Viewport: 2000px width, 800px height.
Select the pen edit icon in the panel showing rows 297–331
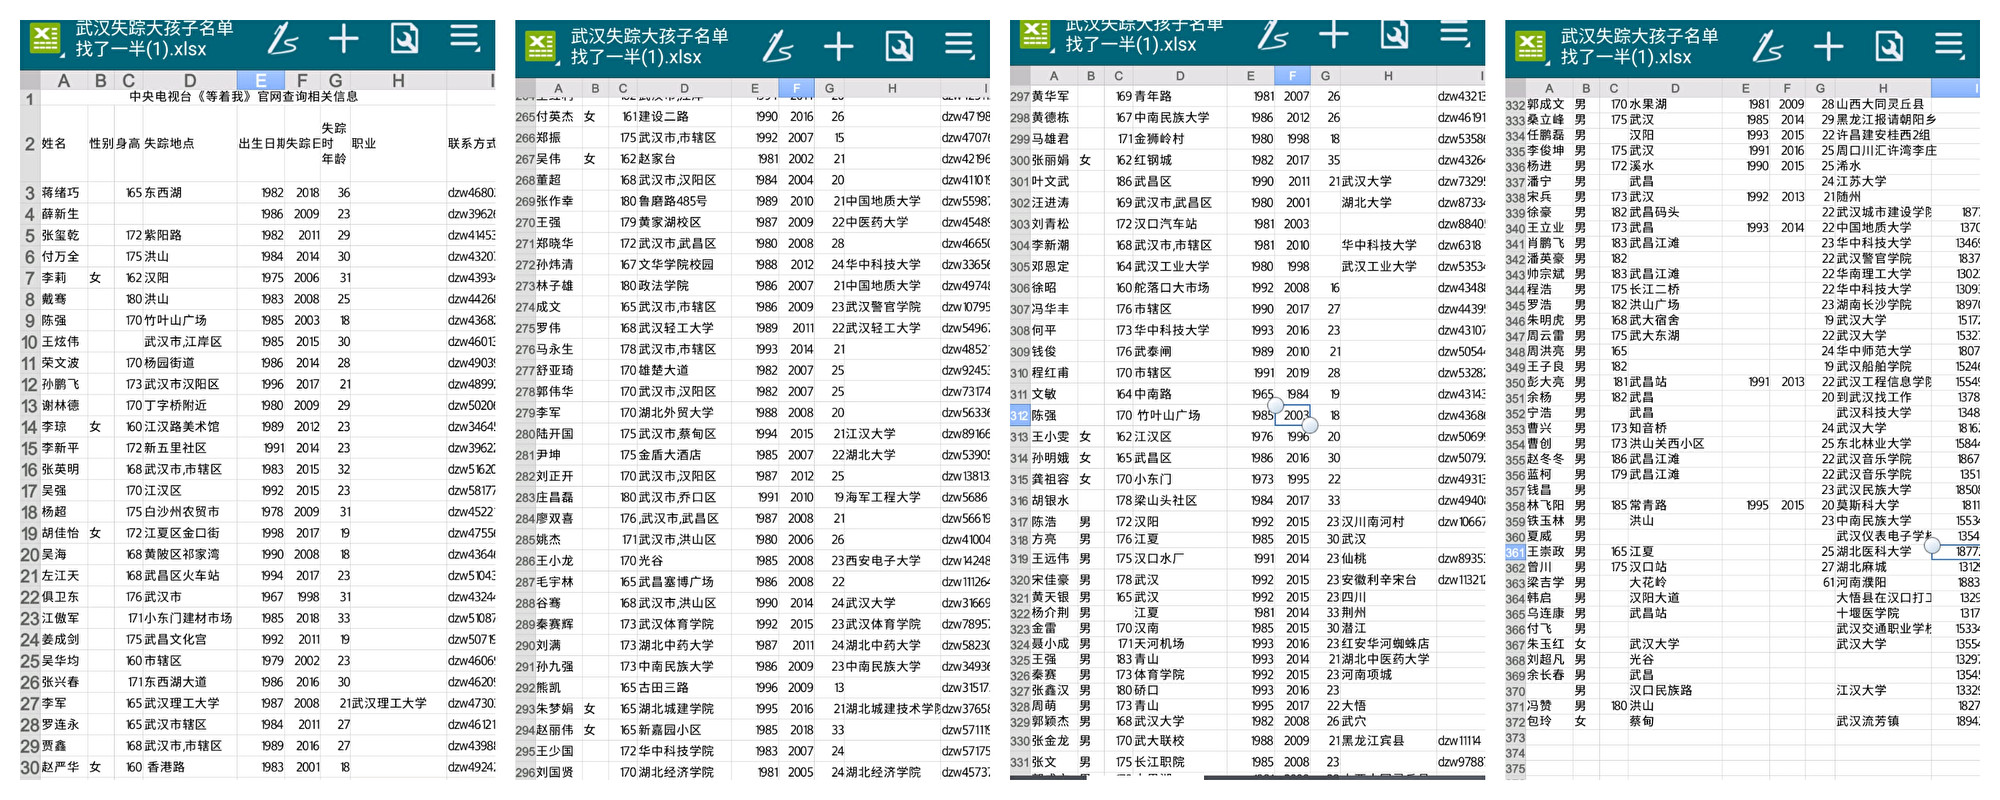(x=1273, y=35)
